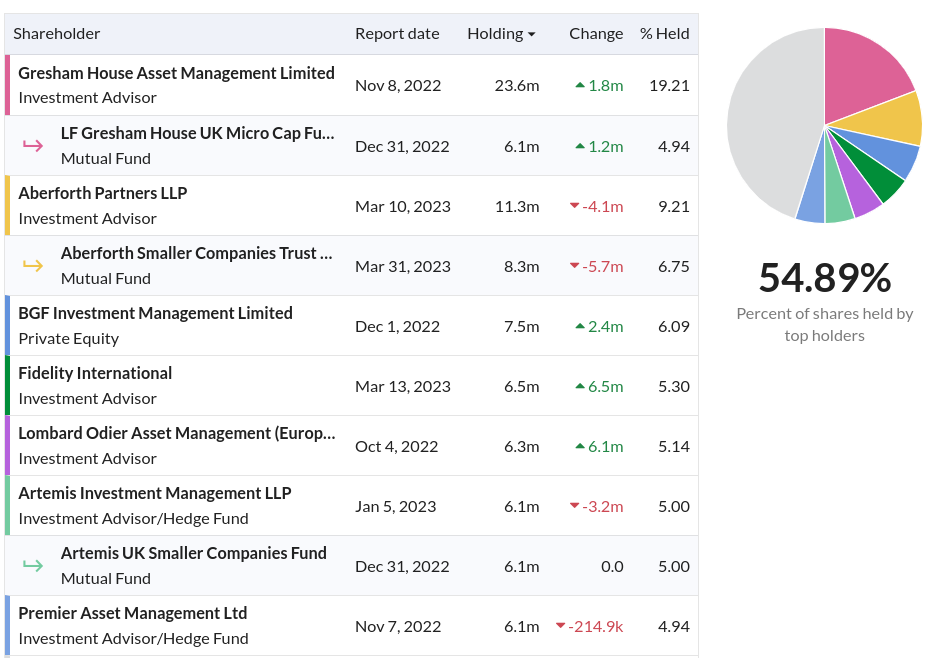The width and height of the screenshot is (934, 658).
Task: Click the 7.5m holding value
Action: click(x=522, y=326)
